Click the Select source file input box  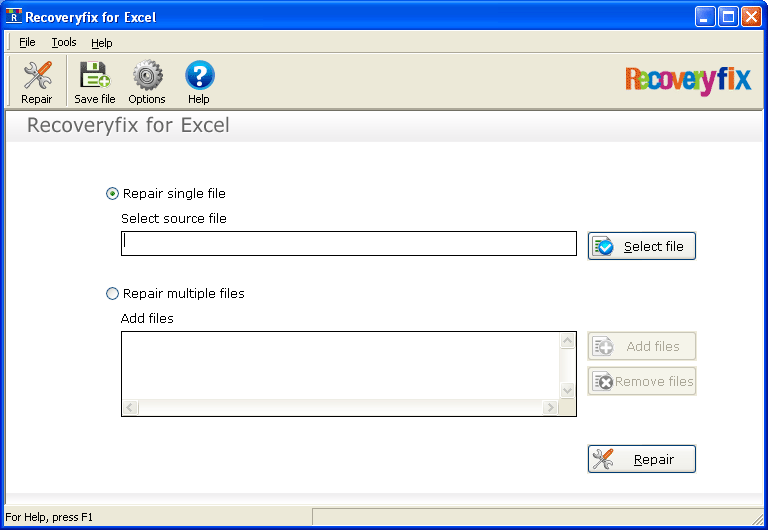coord(349,243)
